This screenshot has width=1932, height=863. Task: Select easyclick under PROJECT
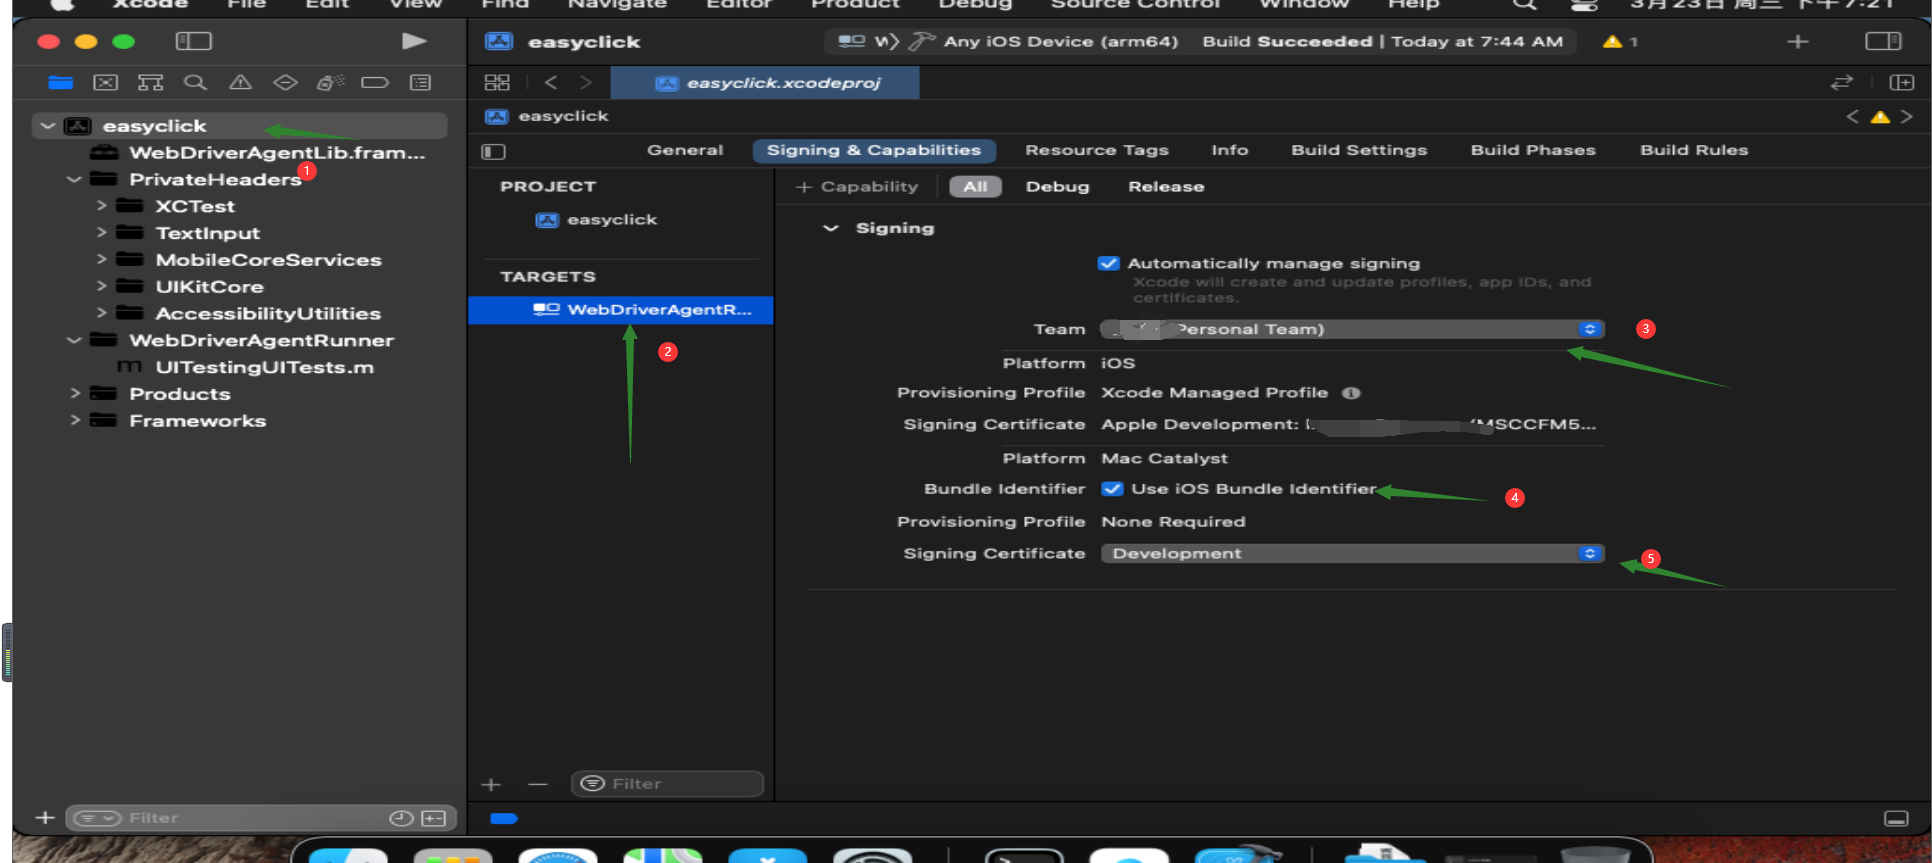597,220
